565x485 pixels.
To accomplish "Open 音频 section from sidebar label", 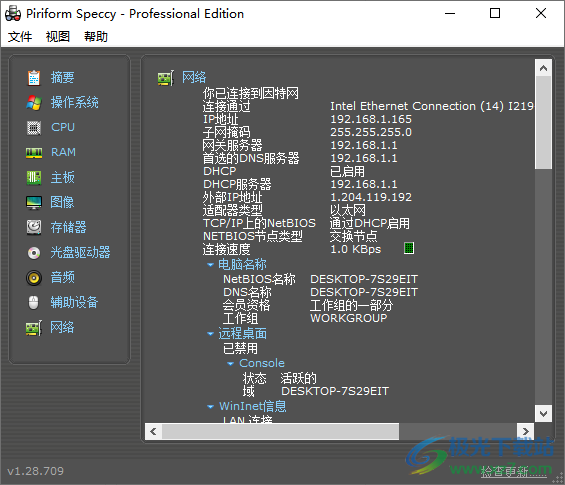I will (x=62, y=277).
